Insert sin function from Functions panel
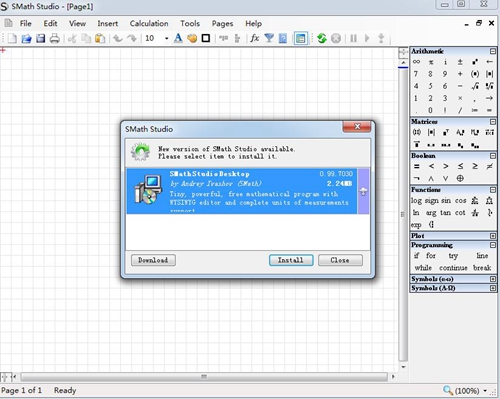The width and height of the screenshot is (500, 399). click(446, 201)
